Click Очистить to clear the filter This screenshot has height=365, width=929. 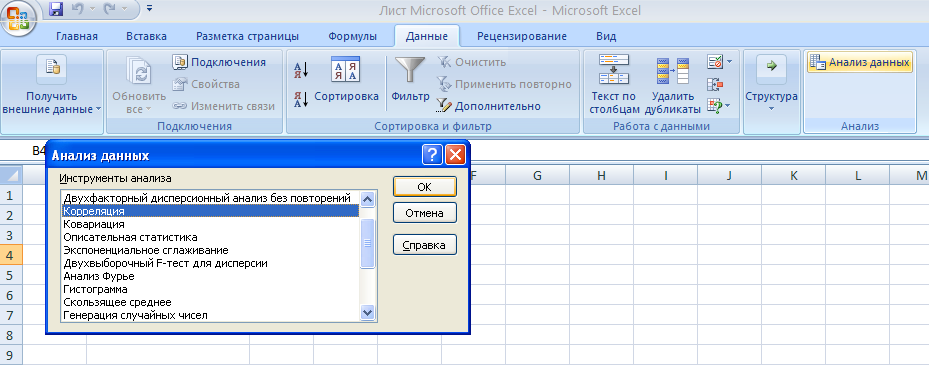coord(472,62)
